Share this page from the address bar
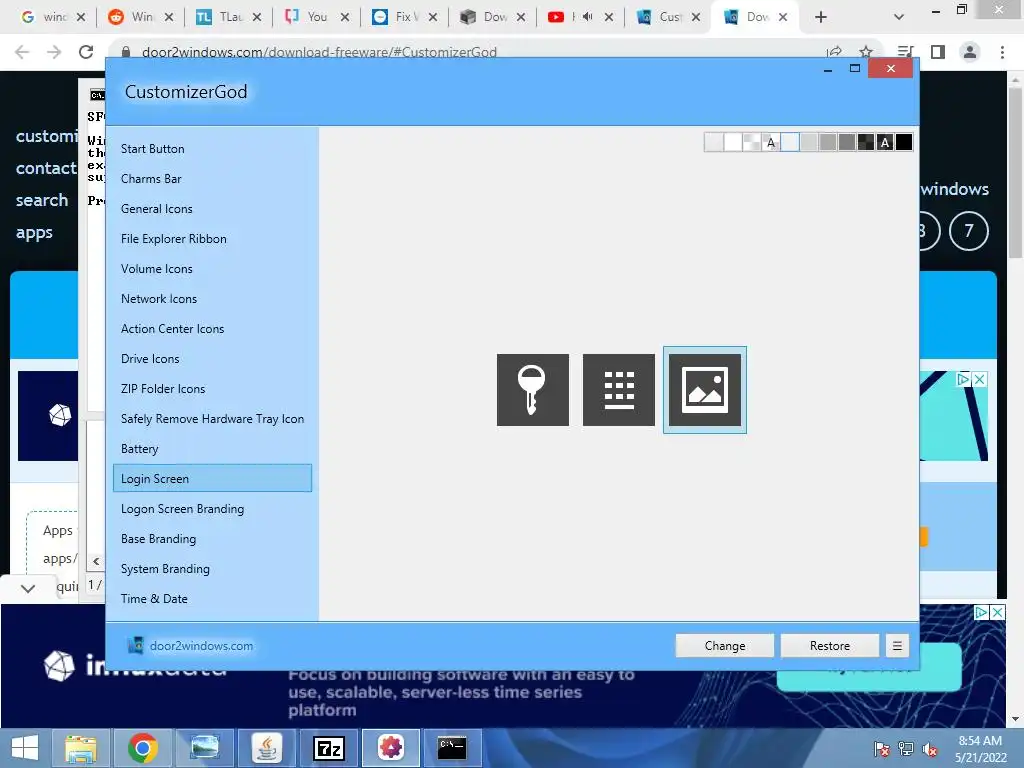 click(834, 52)
